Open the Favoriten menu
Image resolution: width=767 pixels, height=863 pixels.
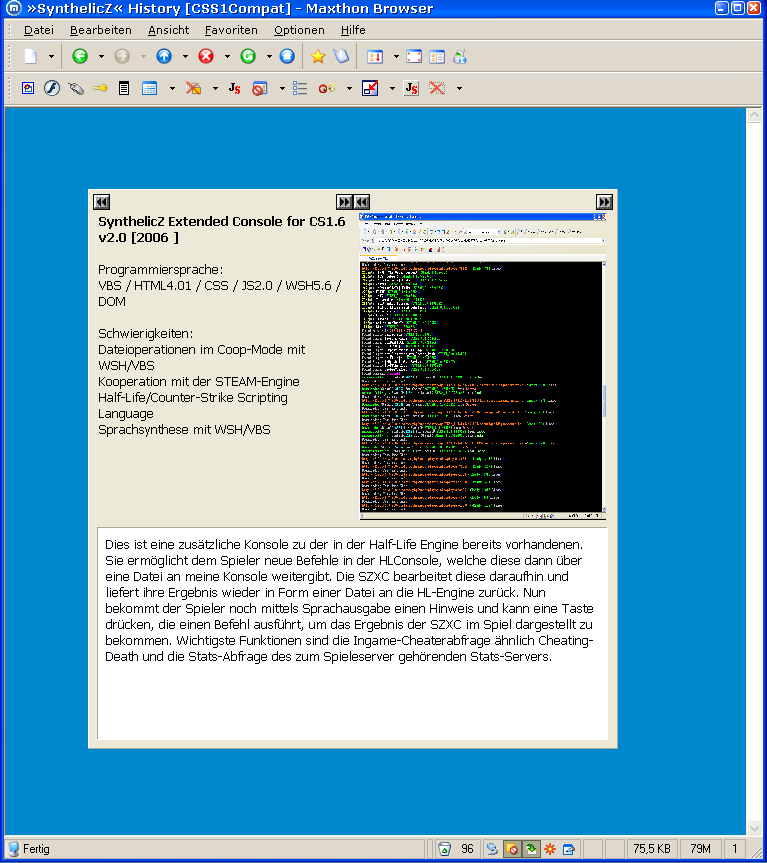pyautogui.click(x=231, y=30)
